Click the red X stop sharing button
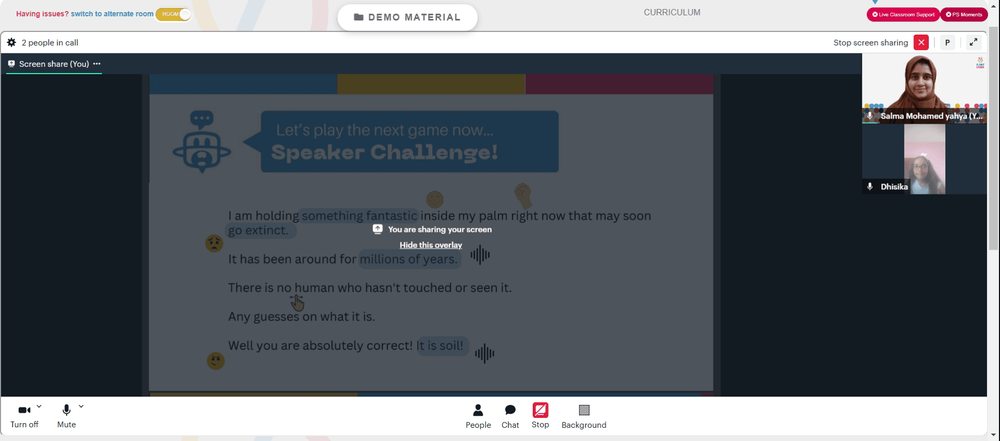This screenshot has width=1000, height=441. click(921, 43)
